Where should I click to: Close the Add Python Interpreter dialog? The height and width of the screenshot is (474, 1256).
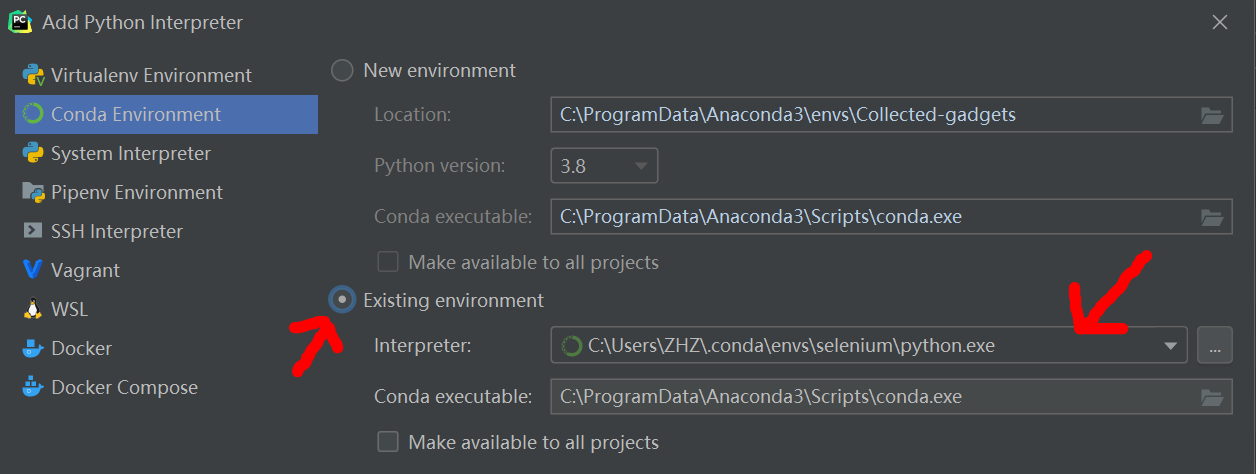1219,22
